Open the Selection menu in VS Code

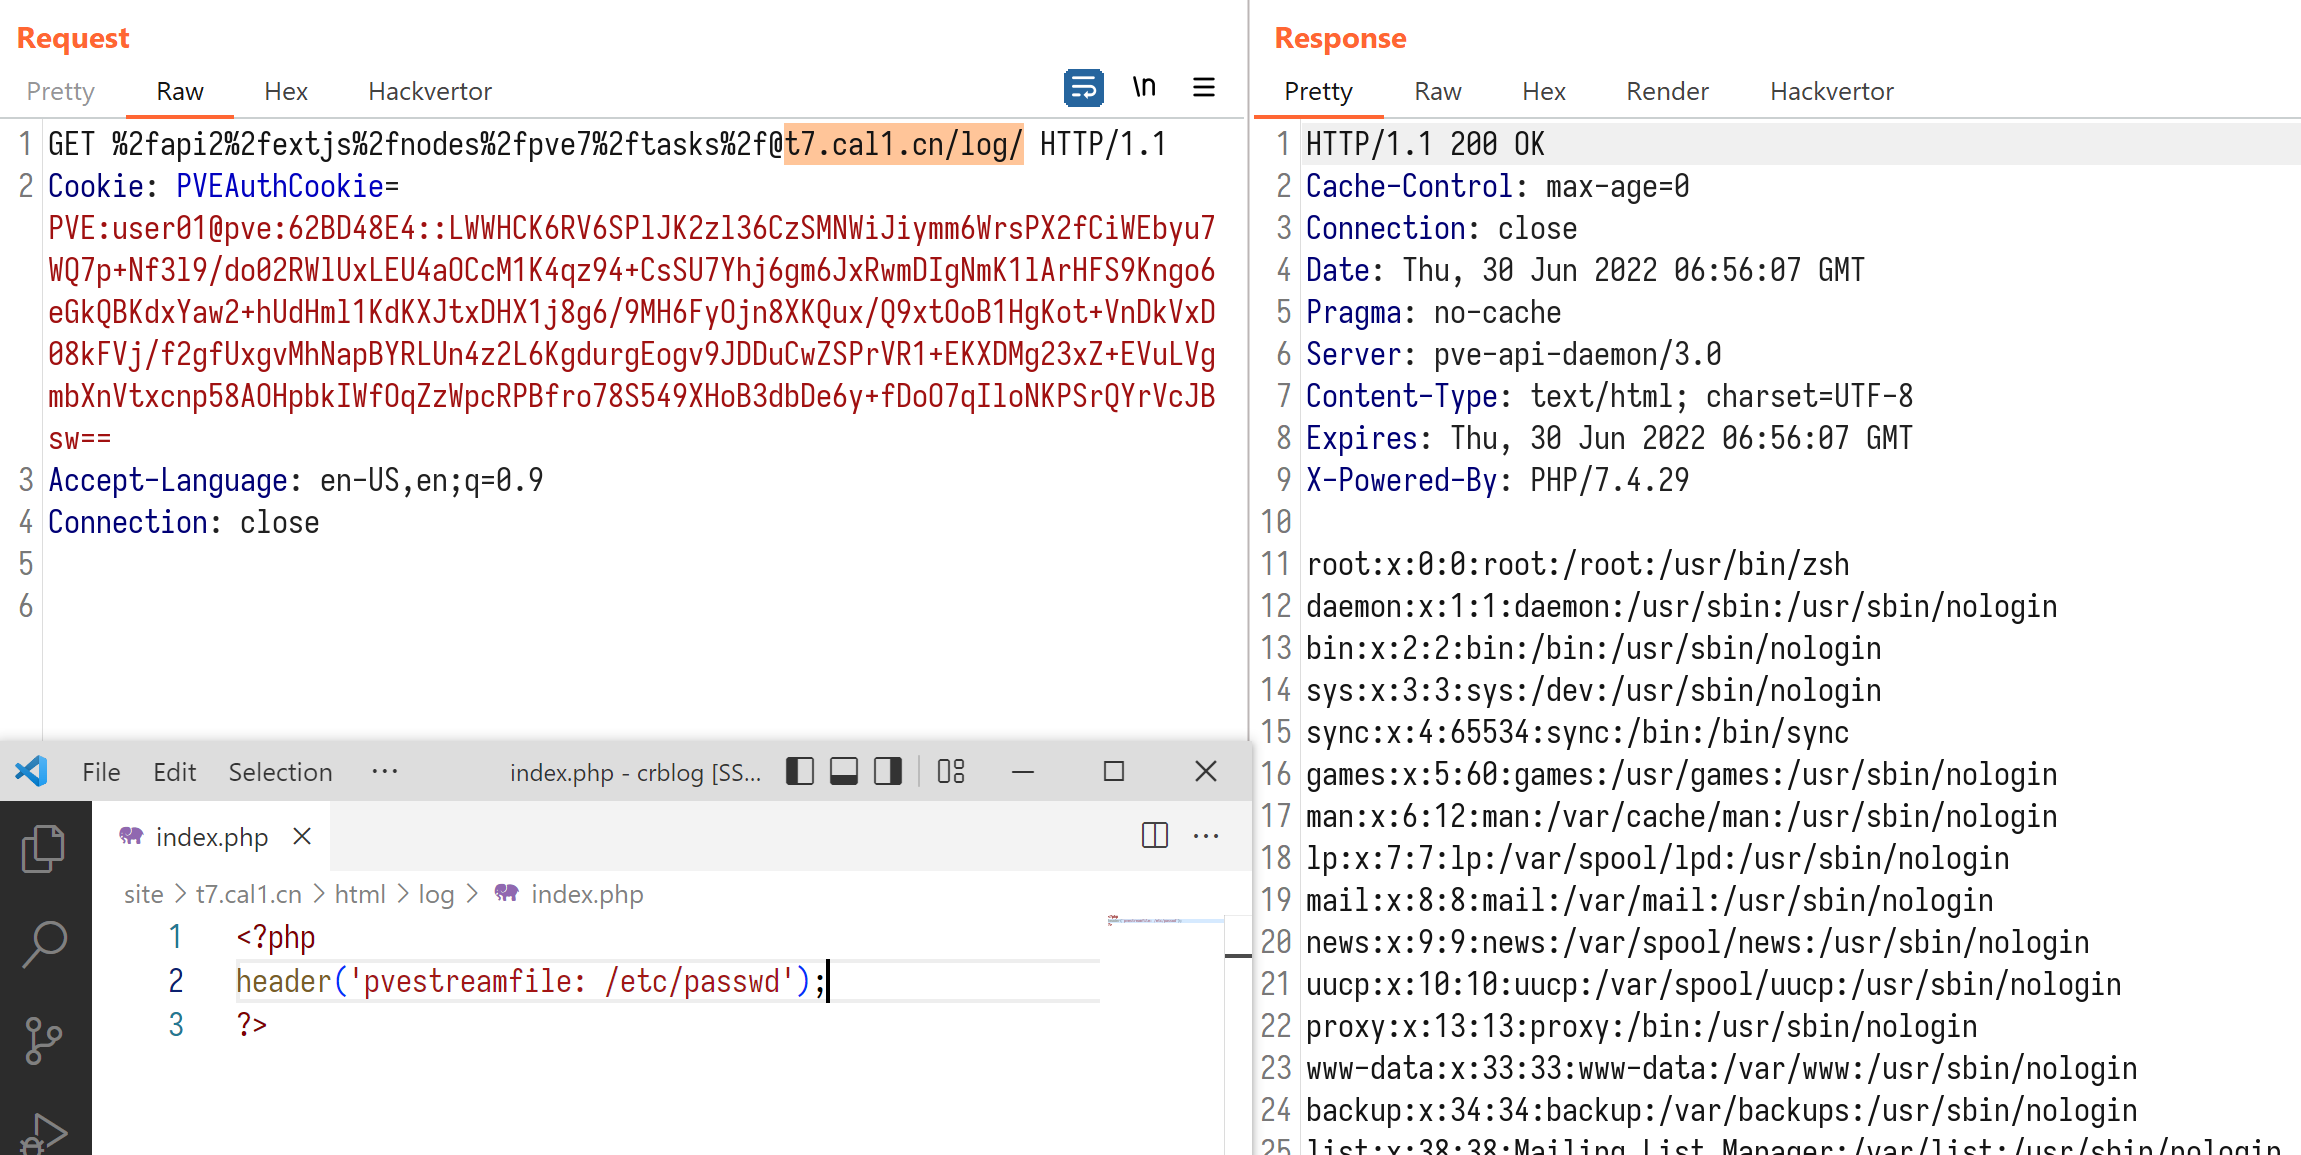click(x=280, y=772)
